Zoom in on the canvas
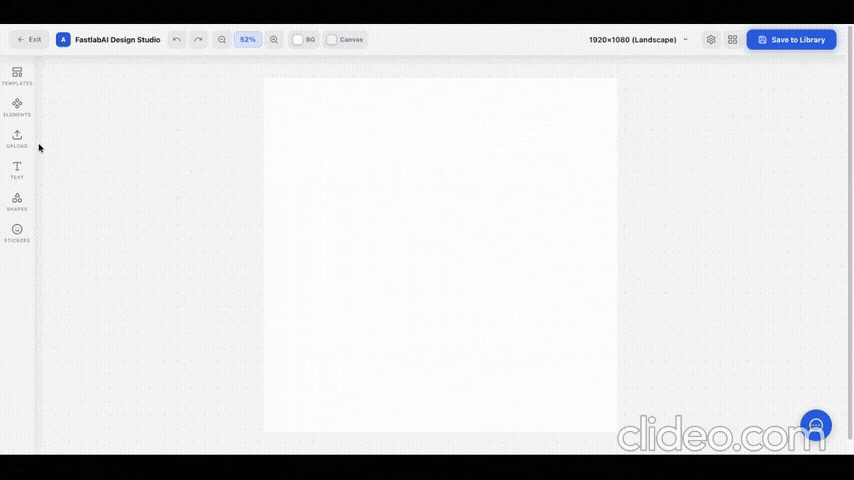This screenshot has width=854, height=480. 274,40
